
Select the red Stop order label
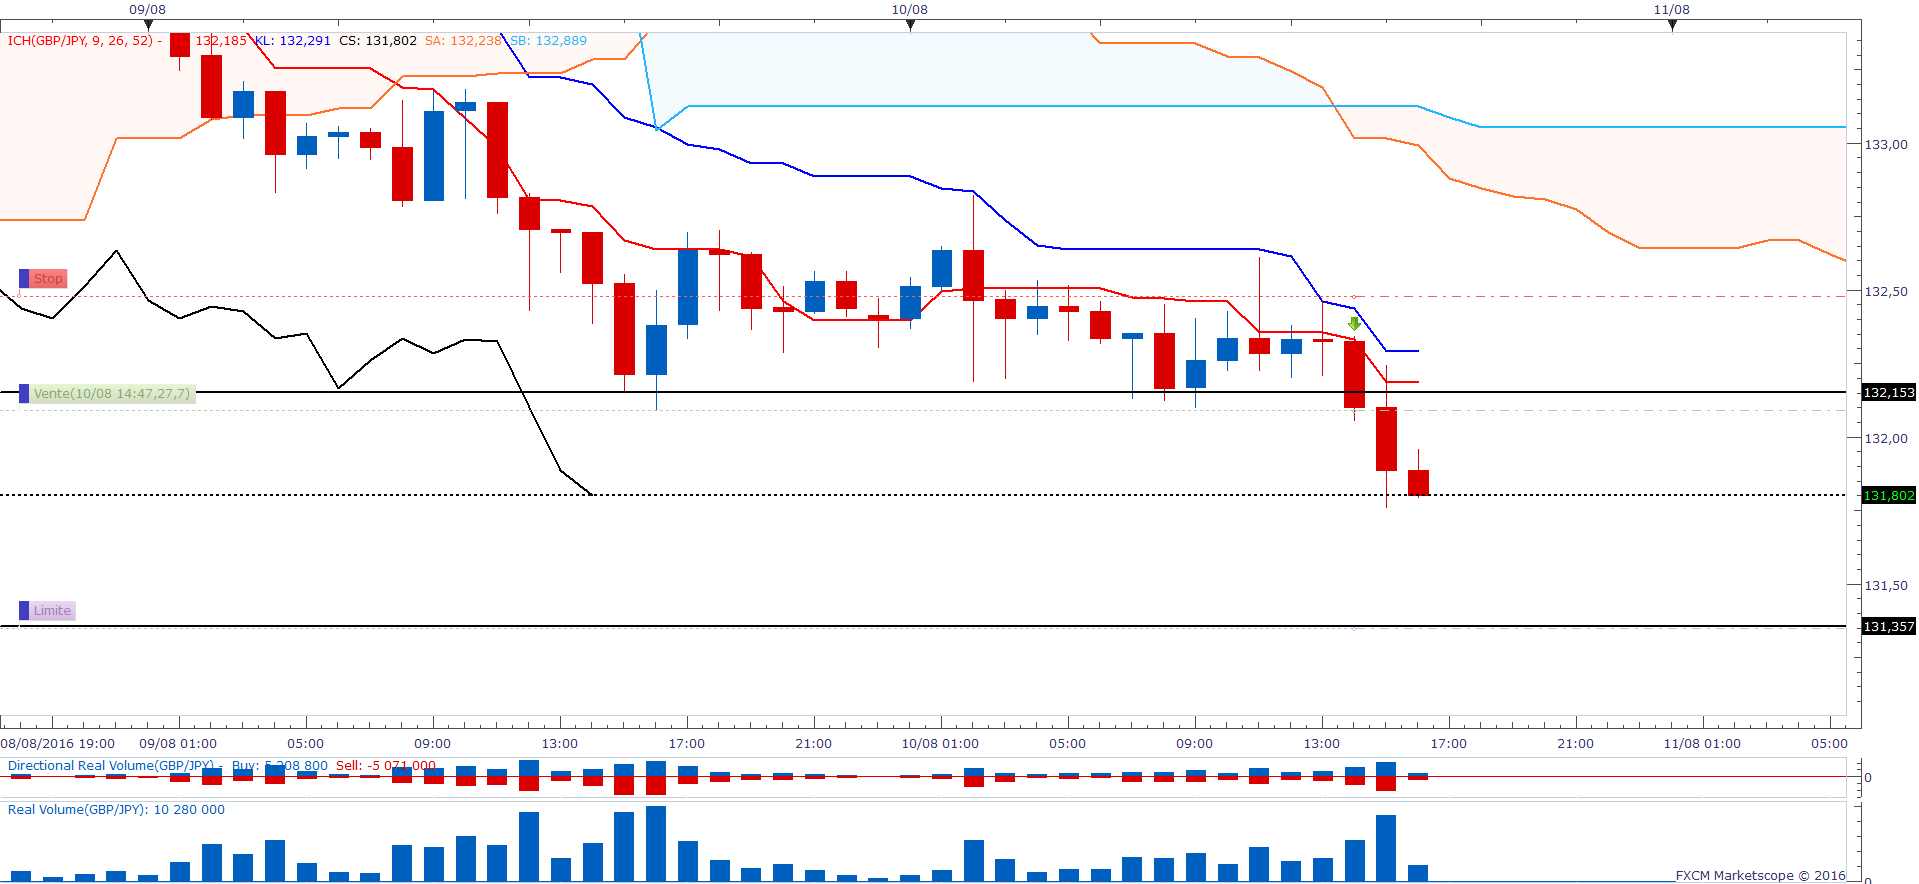coord(48,279)
